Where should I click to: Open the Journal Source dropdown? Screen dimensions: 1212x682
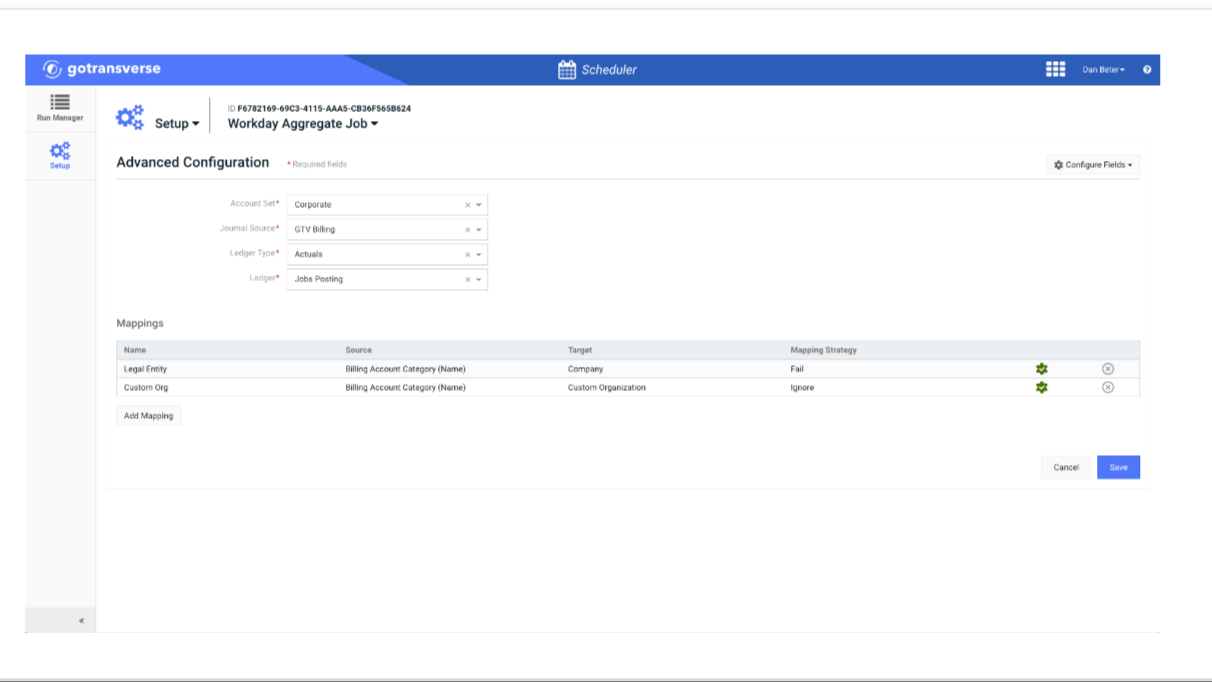[478, 229]
